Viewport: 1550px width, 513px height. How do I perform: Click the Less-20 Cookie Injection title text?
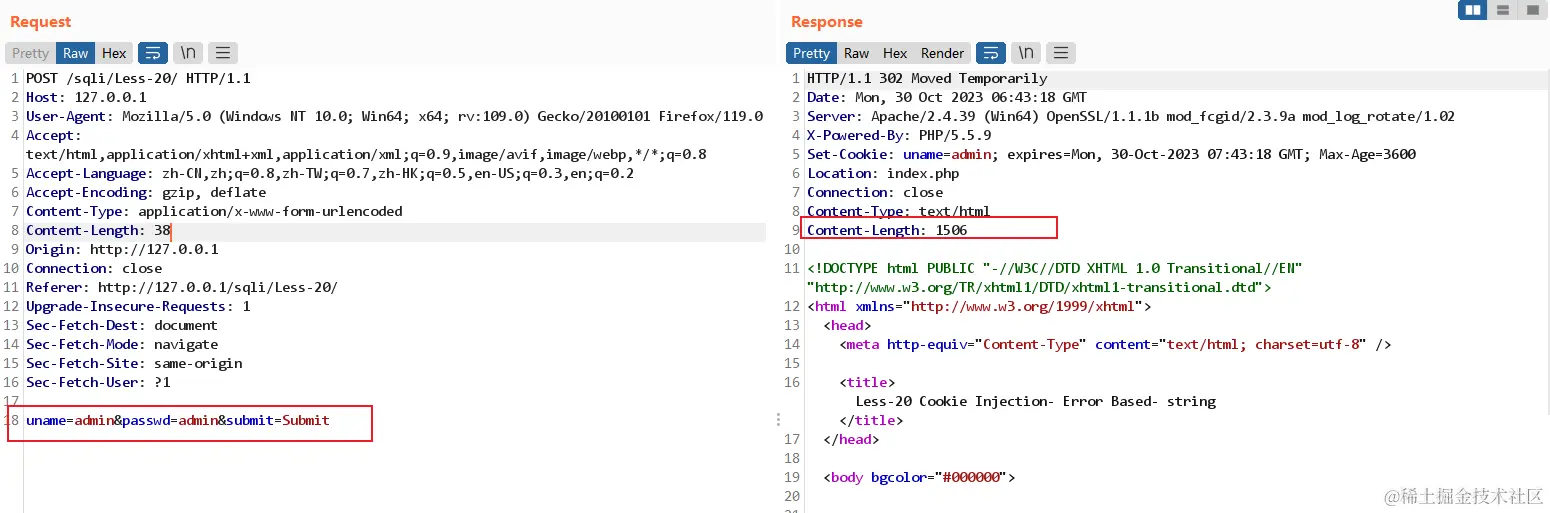1035,401
